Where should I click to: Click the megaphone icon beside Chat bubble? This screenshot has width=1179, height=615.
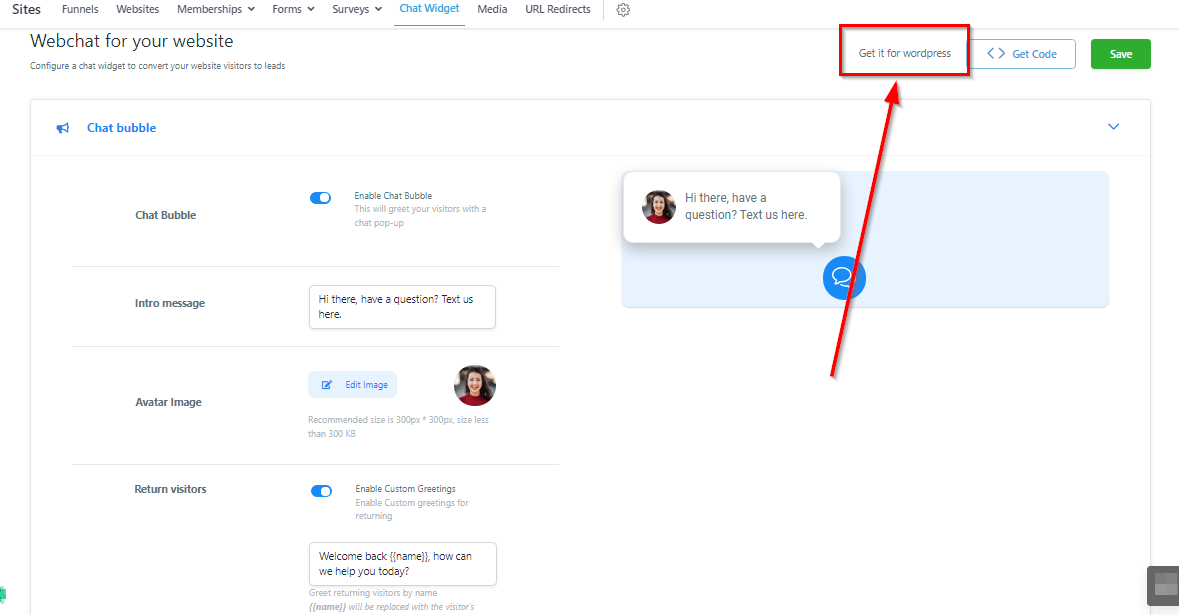63,128
